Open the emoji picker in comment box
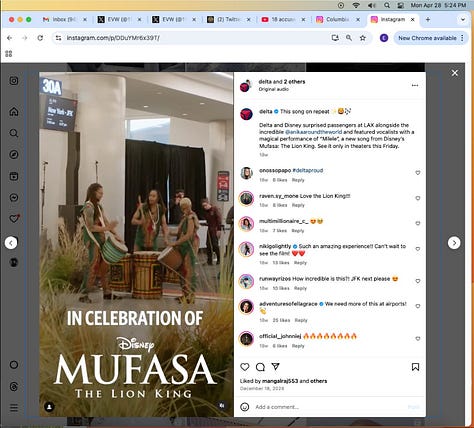Viewport: 474px width, 428px height. point(245,407)
